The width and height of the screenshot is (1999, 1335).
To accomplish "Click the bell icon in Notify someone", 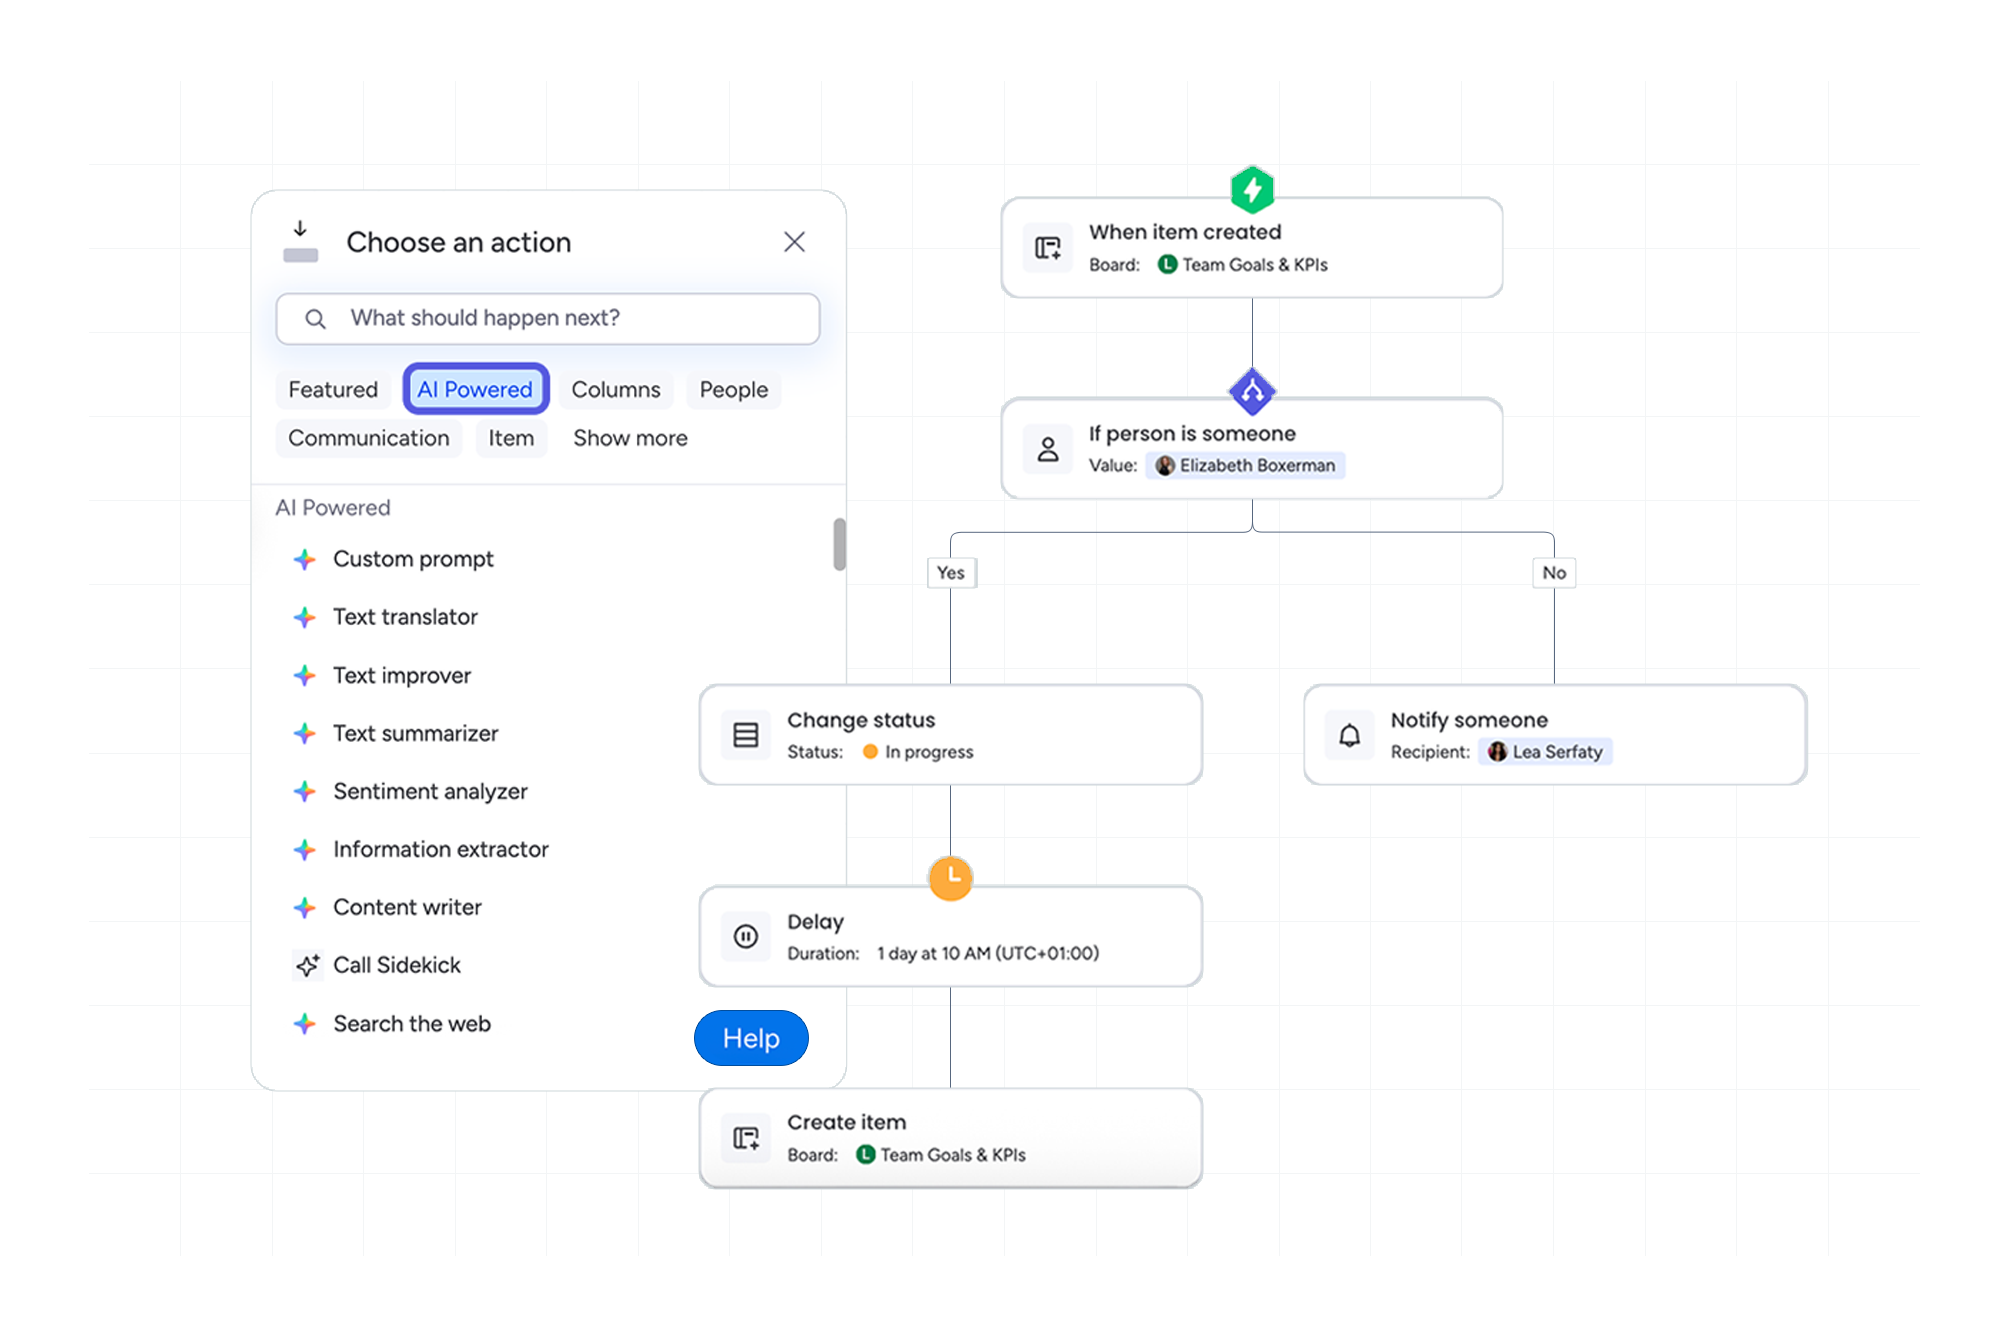I will point(1349,736).
